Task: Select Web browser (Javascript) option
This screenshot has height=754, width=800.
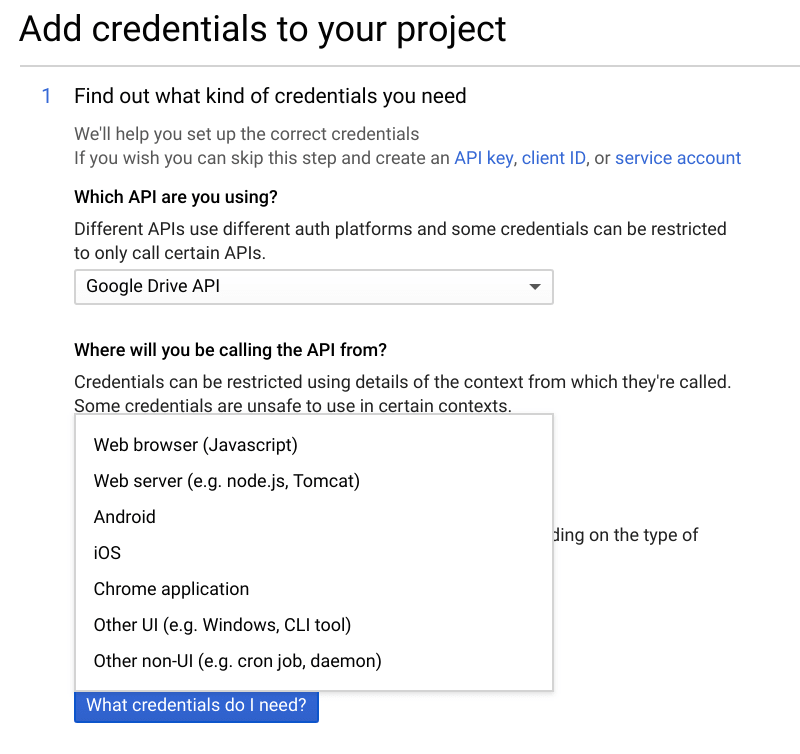Action: click(x=314, y=445)
